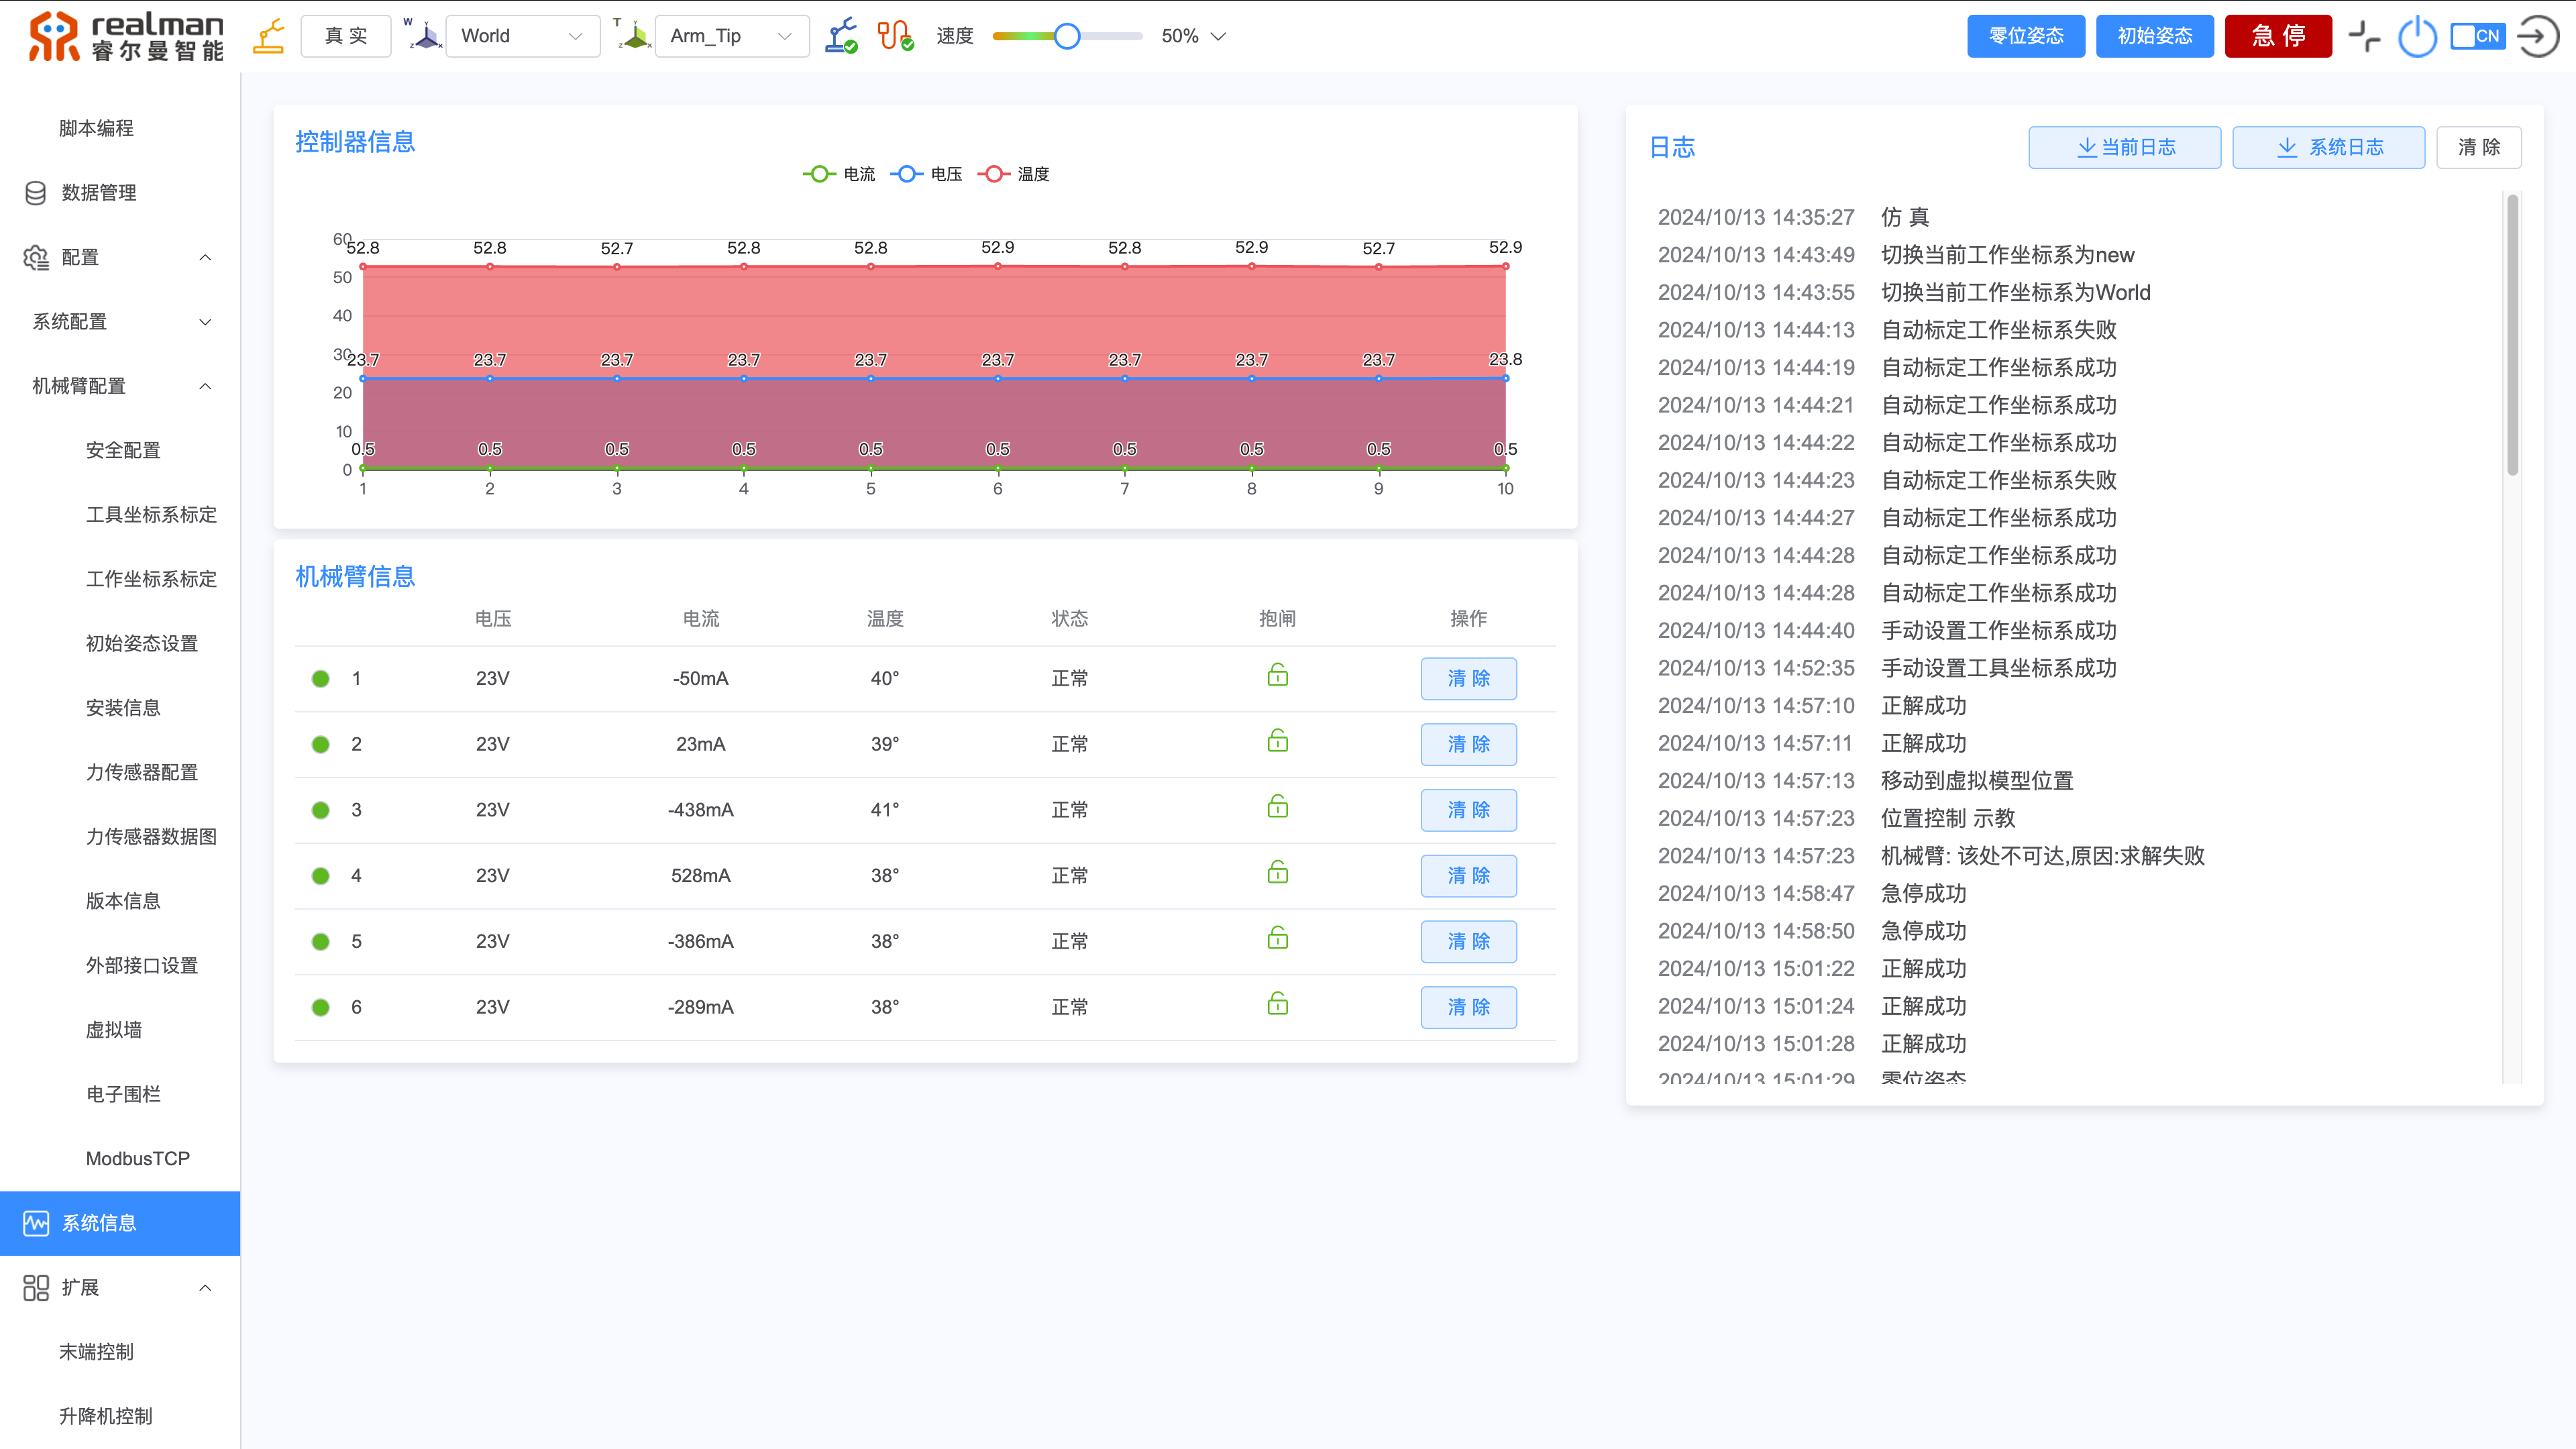Image resolution: width=2576 pixels, height=1449 pixels.
Task: Click joint 3 brake lock icon
Action: [1278, 807]
